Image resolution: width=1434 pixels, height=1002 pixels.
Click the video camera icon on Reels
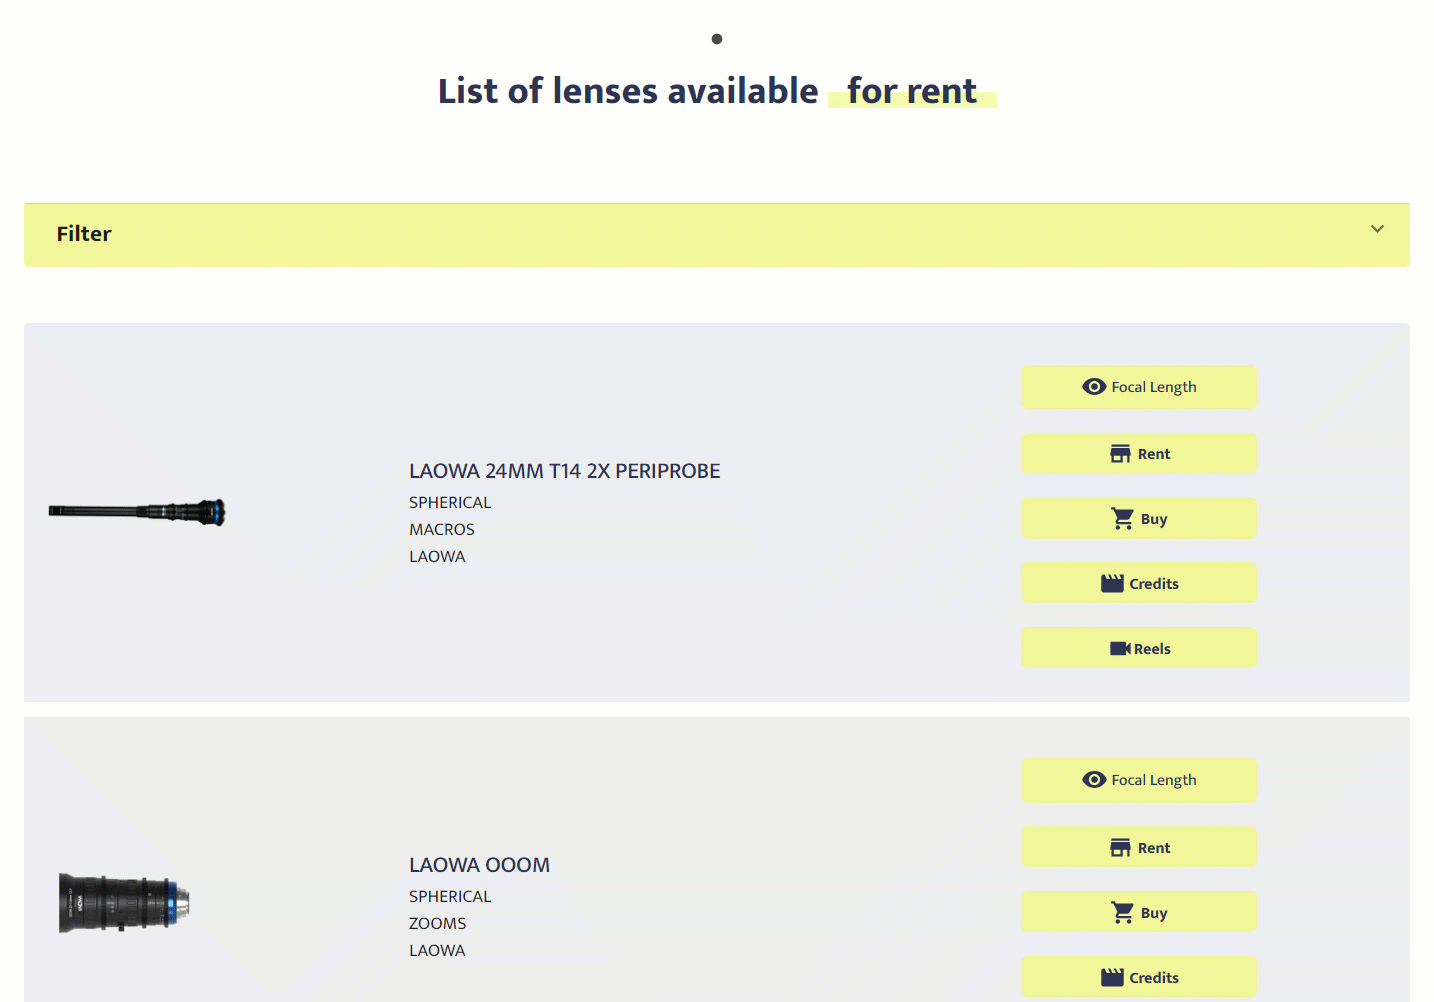point(1120,649)
